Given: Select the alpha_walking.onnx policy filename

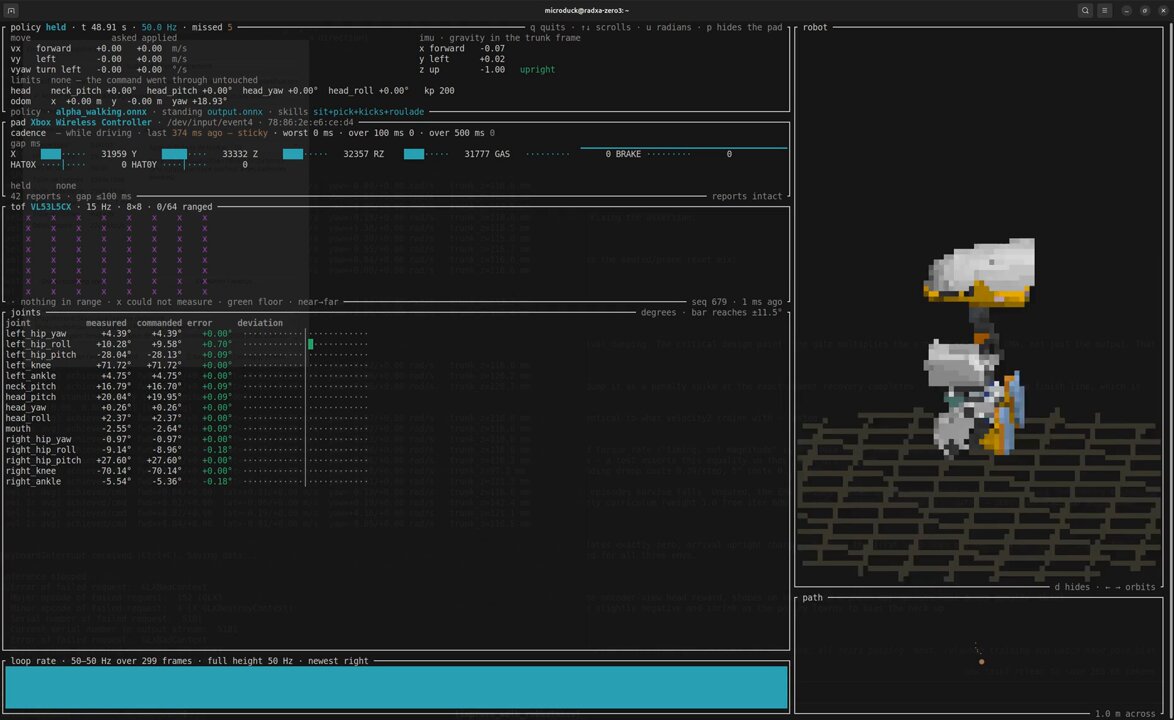Looking at the screenshot, I should (x=101, y=112).
